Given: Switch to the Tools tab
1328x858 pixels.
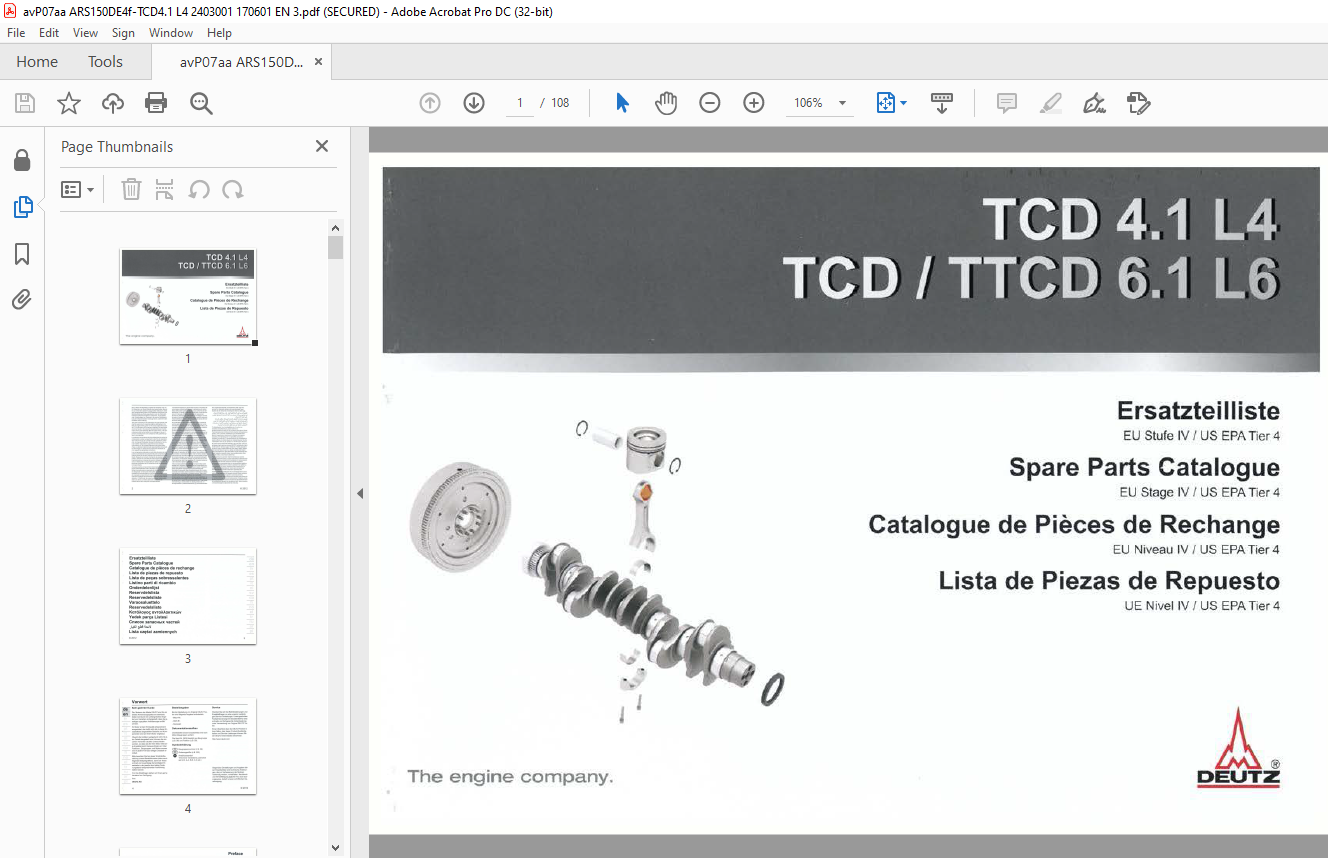Looking at the screenshot, I should click(x=105, y=62).
